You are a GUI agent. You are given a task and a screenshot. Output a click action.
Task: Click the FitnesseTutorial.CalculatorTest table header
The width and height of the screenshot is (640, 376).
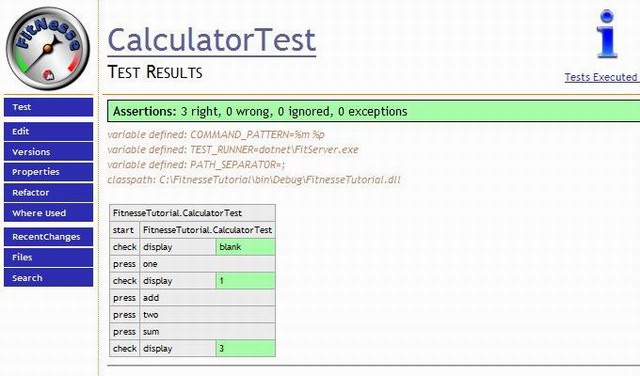pos(192,213)
